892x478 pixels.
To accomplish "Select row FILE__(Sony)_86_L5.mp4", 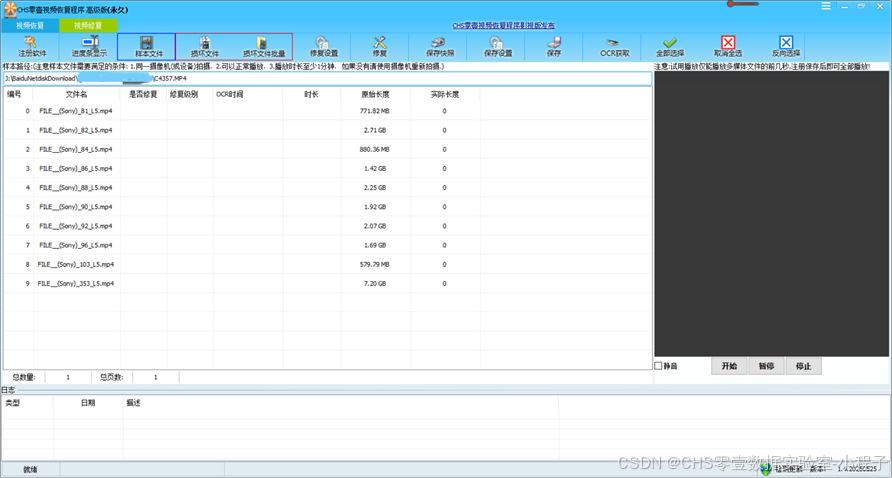I will 327,168.
